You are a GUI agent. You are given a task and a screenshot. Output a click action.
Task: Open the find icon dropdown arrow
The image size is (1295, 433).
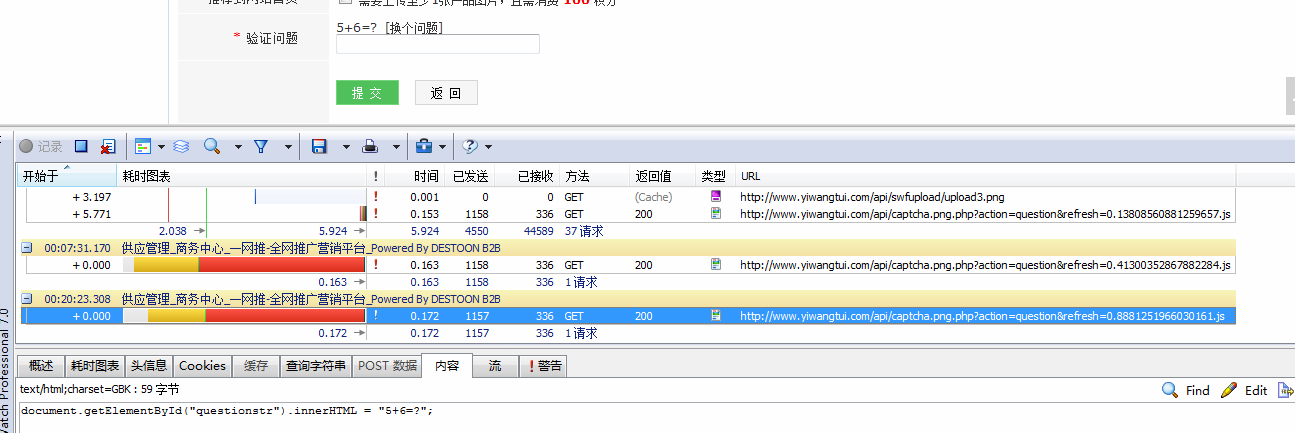pyautogui.click(x=238, y=147)
